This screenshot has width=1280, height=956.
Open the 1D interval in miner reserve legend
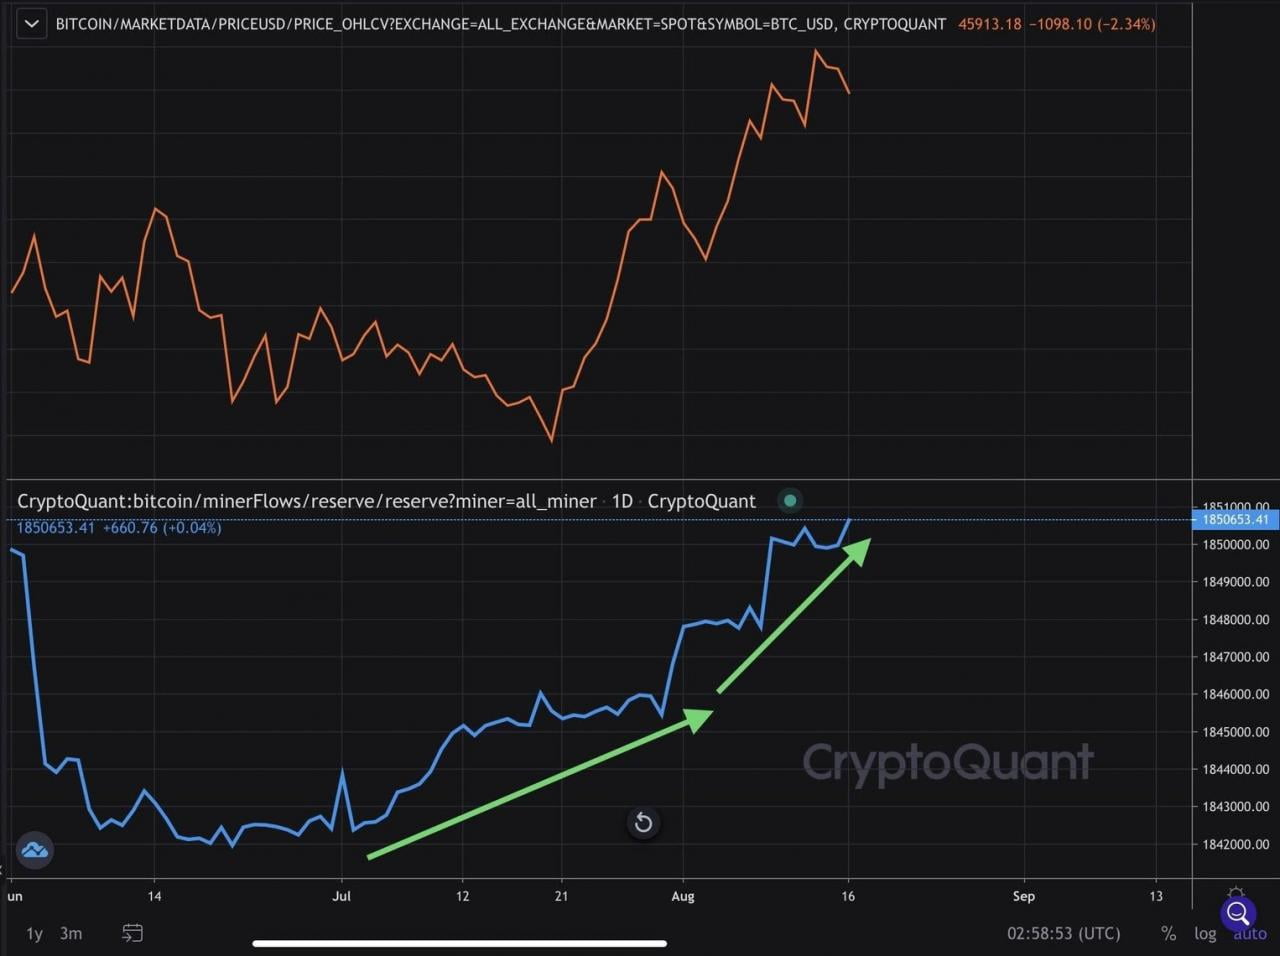pyautogui.click(x=622, y=501)
